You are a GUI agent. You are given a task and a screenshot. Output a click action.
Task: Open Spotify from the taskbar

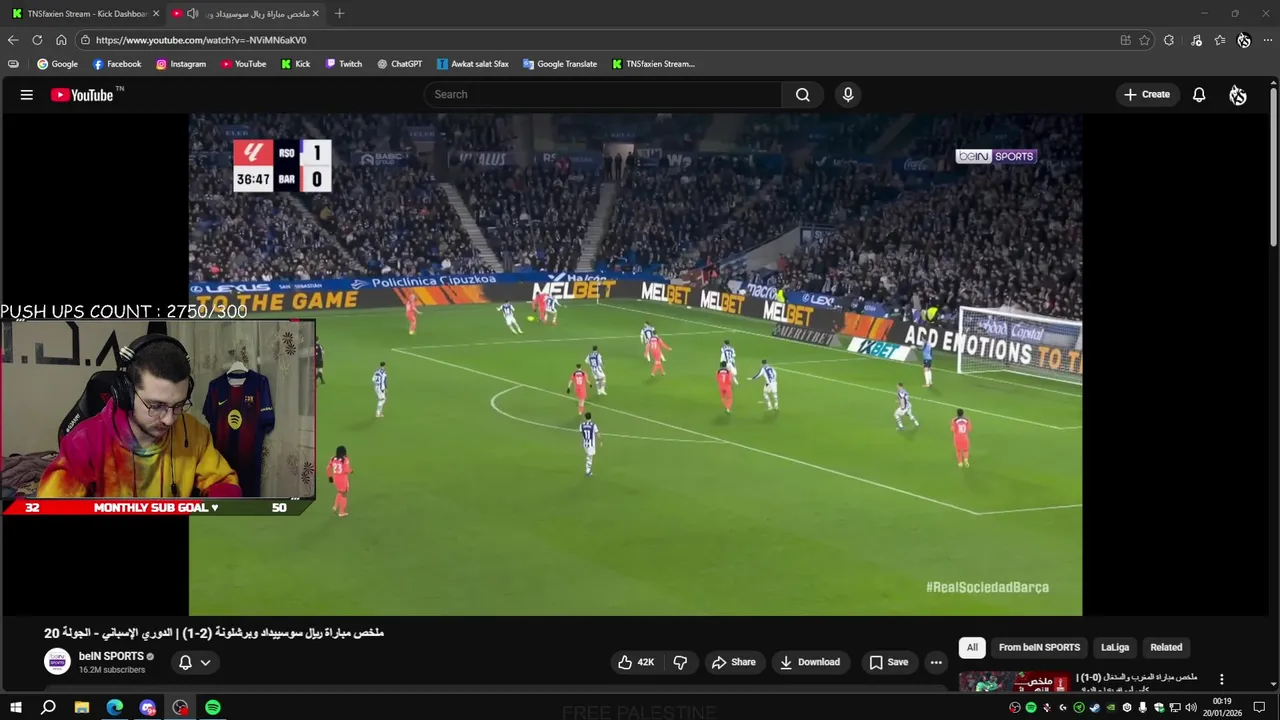pos(213,707)
